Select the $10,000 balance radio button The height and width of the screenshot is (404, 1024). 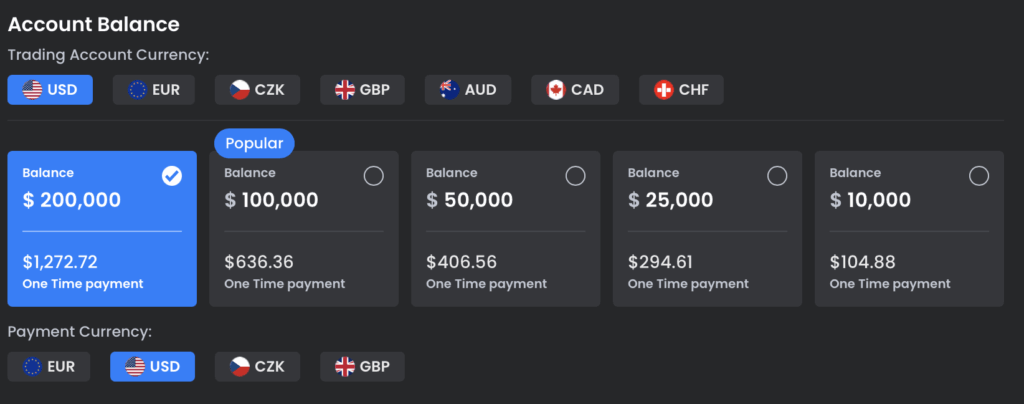(x=979, y=176)
